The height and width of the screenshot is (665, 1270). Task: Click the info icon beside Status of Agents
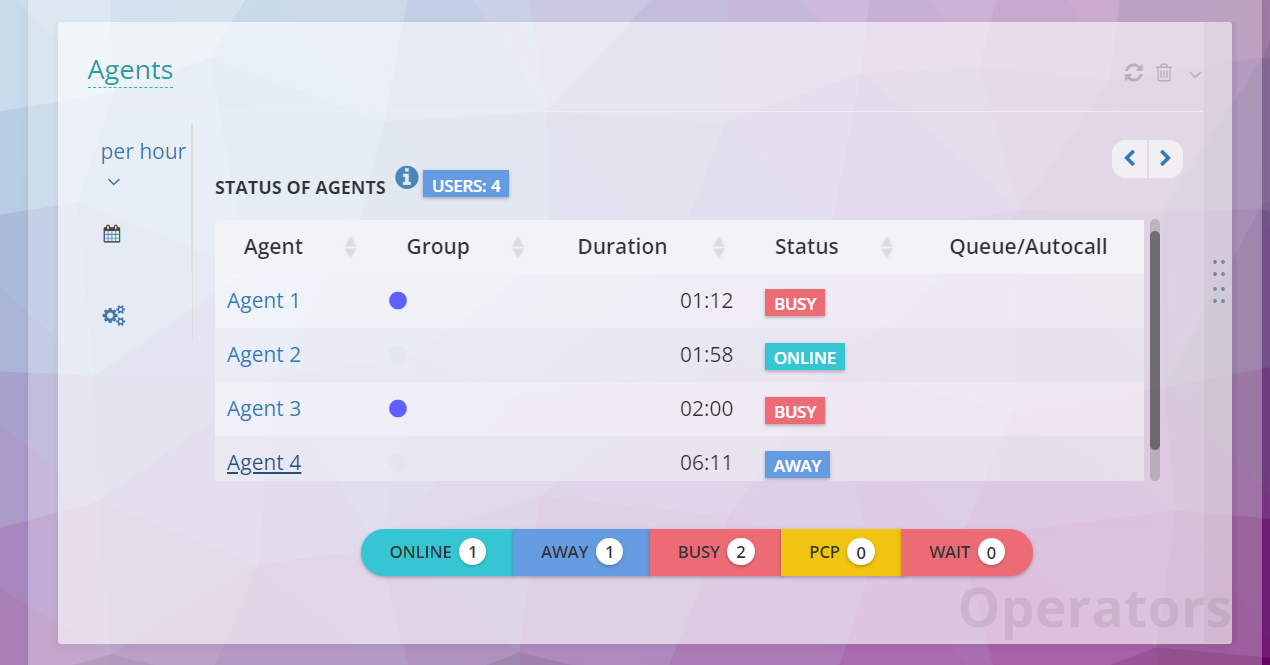pos(406,177)
